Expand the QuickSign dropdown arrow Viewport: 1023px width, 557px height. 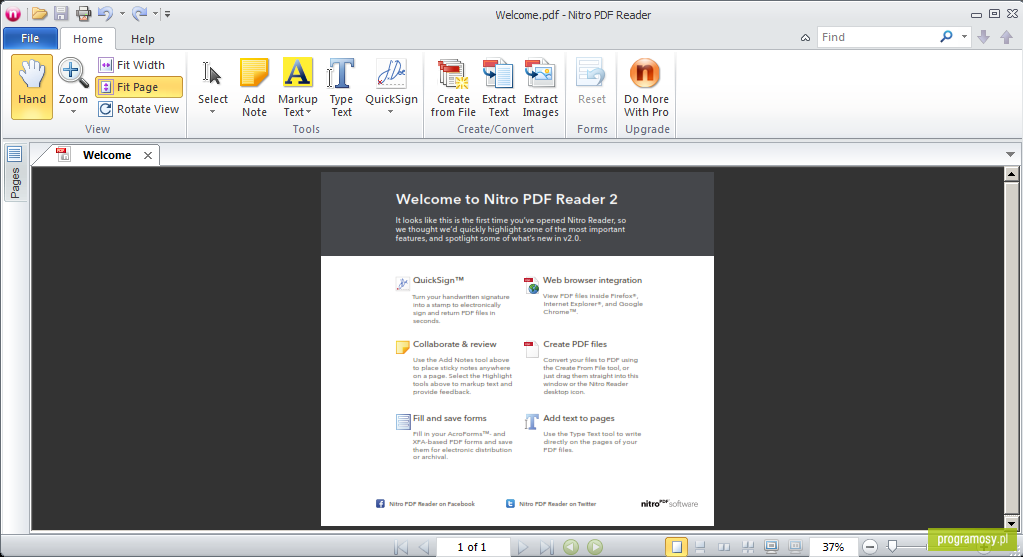coord(391,112)
